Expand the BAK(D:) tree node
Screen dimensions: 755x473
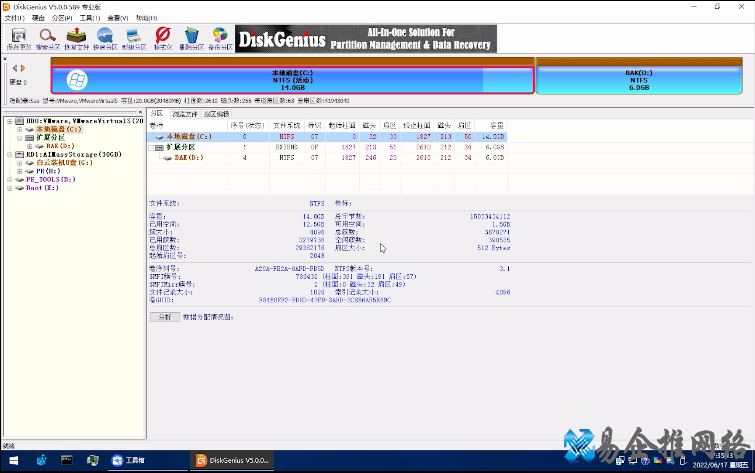[x=29, y=146]
